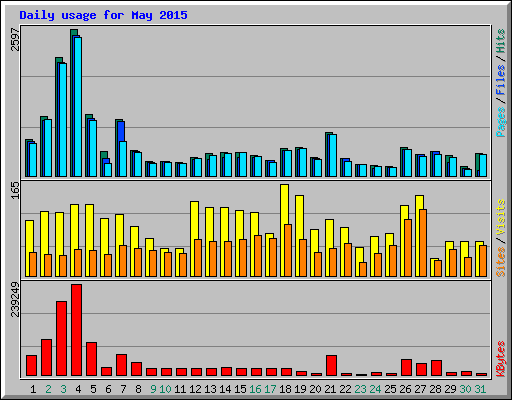Click day 21 on the x-axis

(x=330, y=389)
